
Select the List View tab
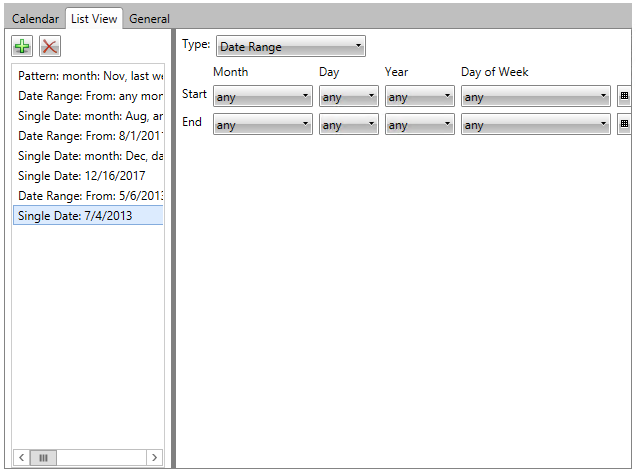(94, 19)
